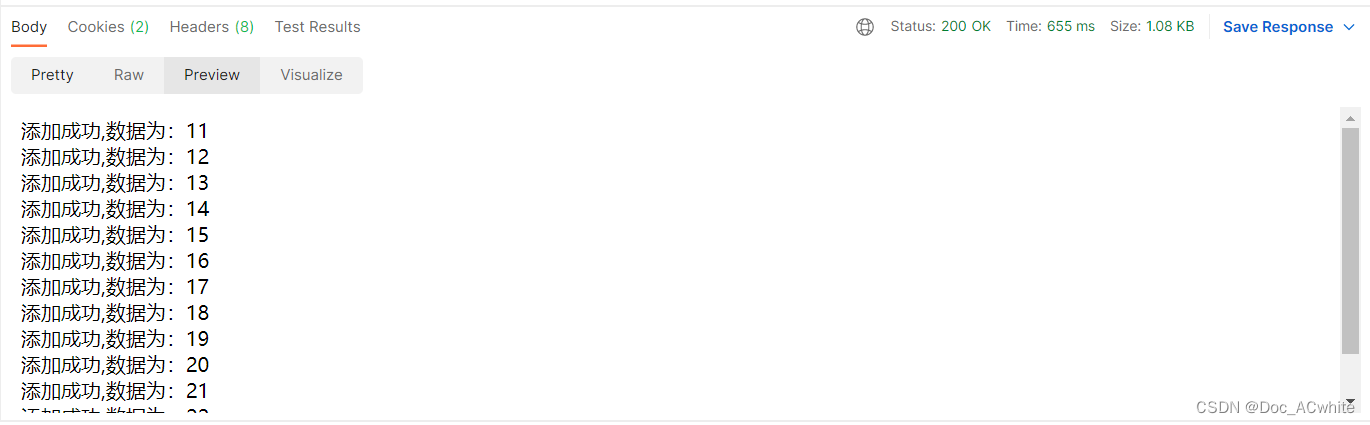The width and height of the screenshot is (1370, 425).
Task: Click the Save Response button
Action: tap(1277, 27)
